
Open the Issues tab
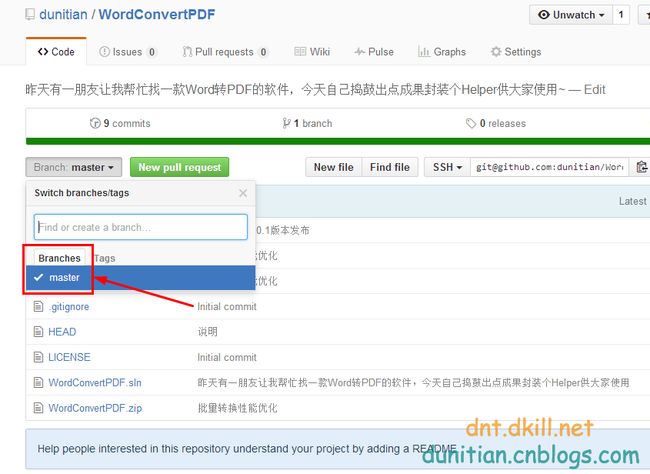pyautogui.click(x=128, y=52)
